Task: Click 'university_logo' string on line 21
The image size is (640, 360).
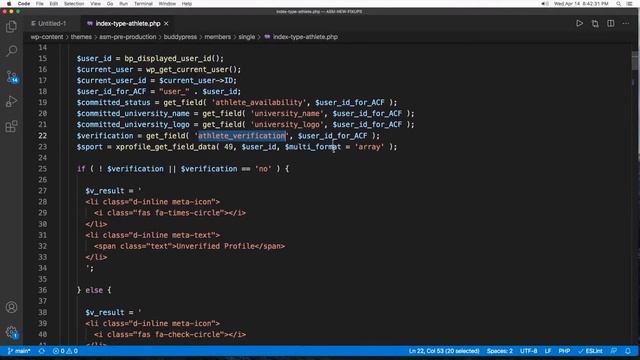Action: coord(287,124)
